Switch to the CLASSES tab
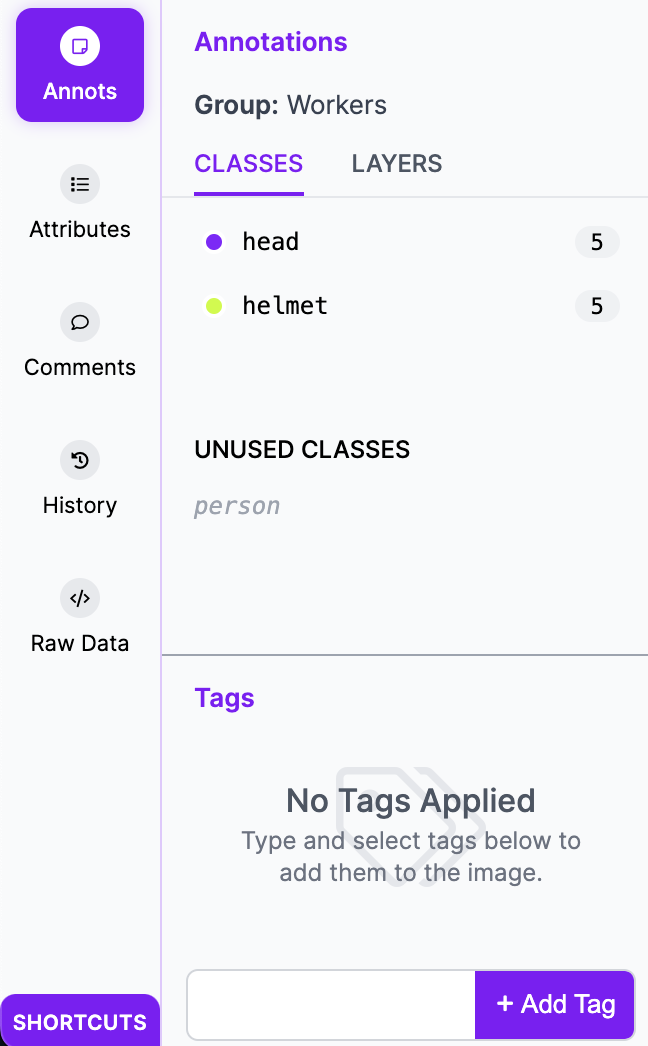648x1046 pixels. [248, 163]
